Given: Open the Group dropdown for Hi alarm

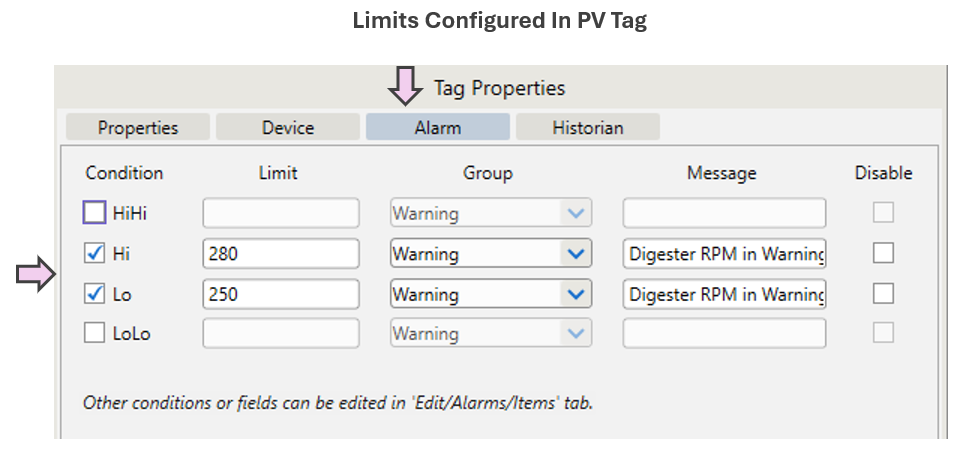Looking at the screenshot, I should tap(574, 254).
